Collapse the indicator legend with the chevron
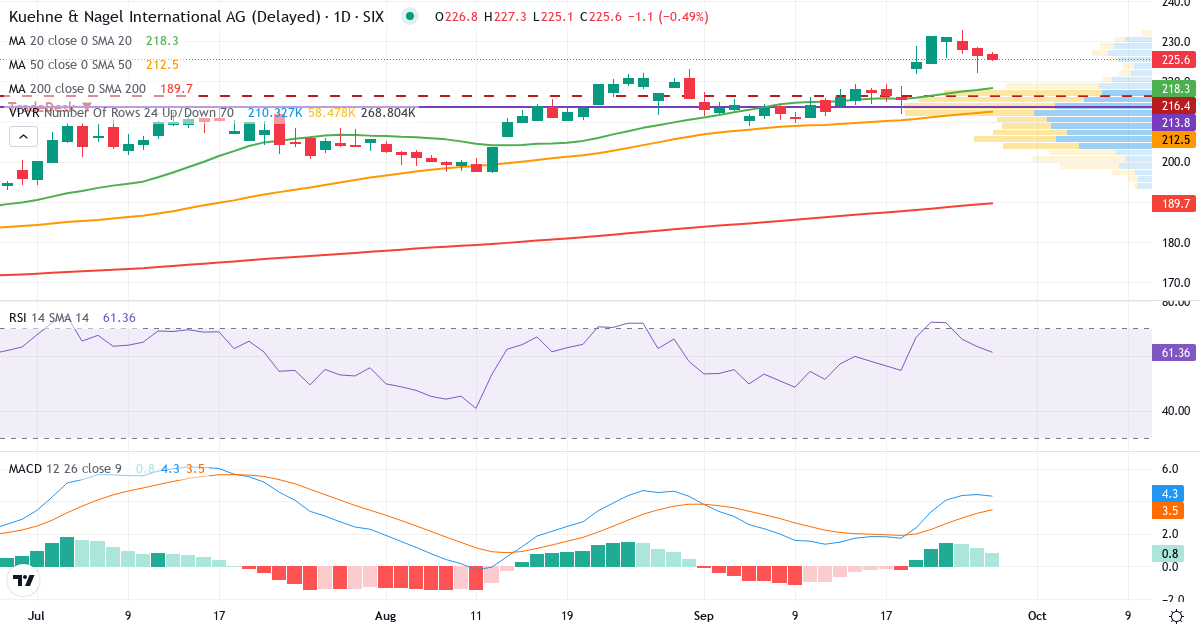1200x630 pixels. point(23,136)
